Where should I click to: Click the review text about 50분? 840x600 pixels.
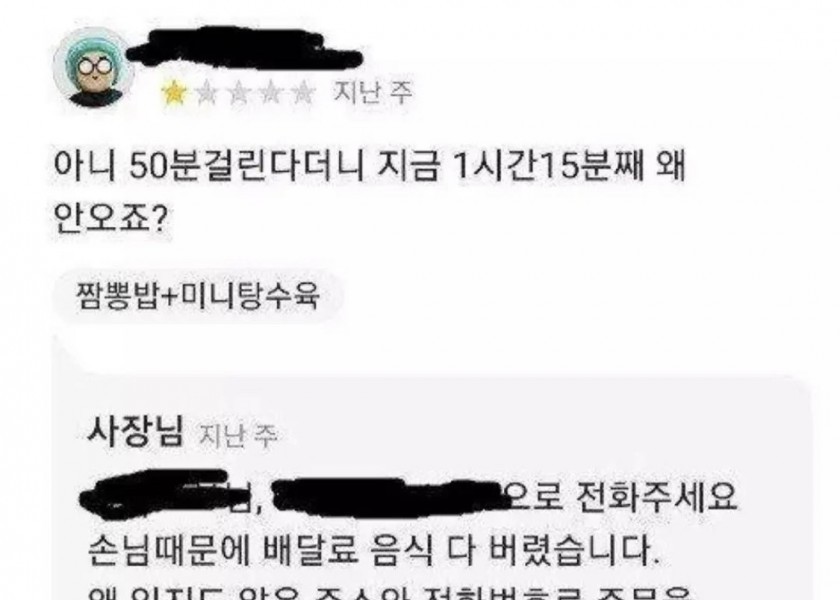[x=370, y=167]
